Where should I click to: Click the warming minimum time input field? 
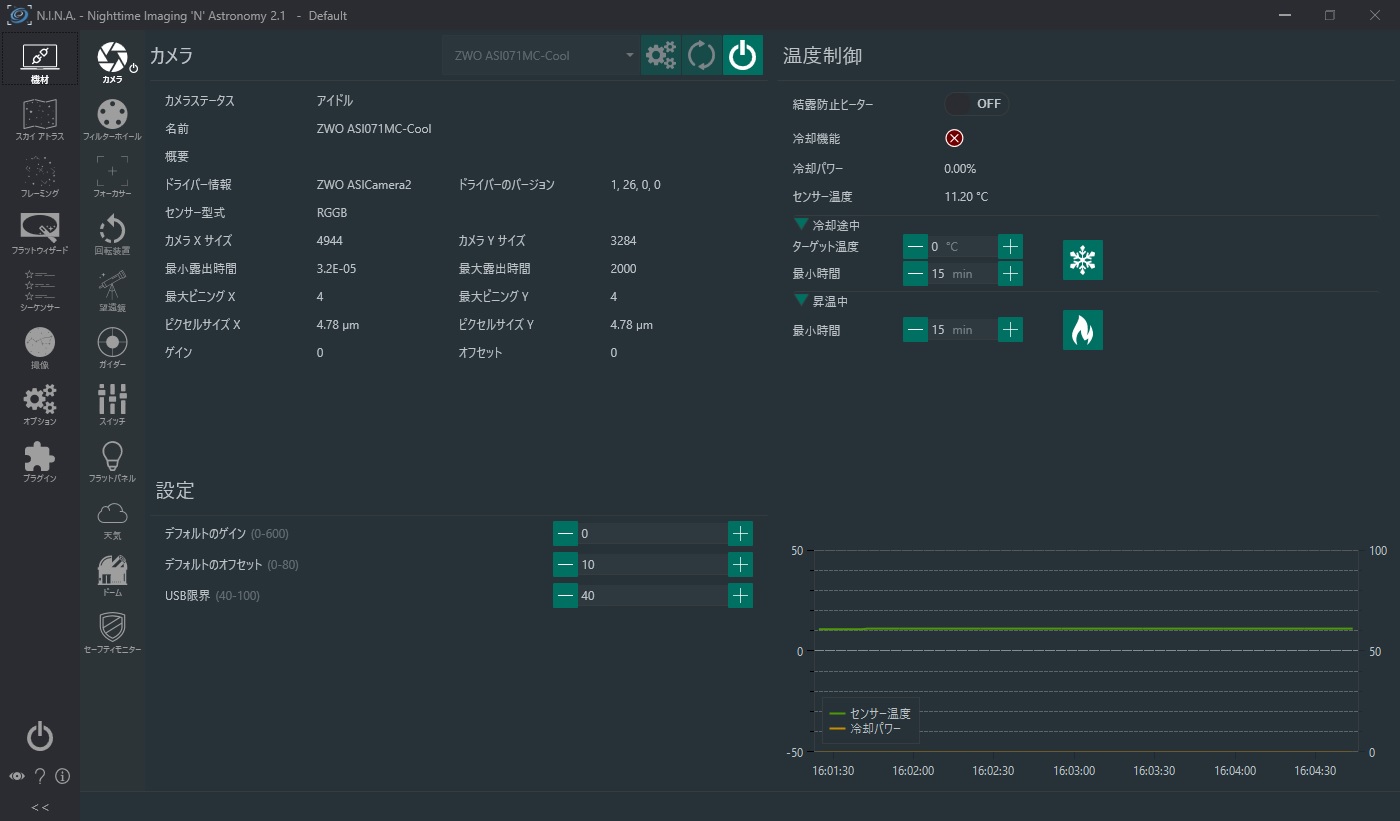pos(963,329)
